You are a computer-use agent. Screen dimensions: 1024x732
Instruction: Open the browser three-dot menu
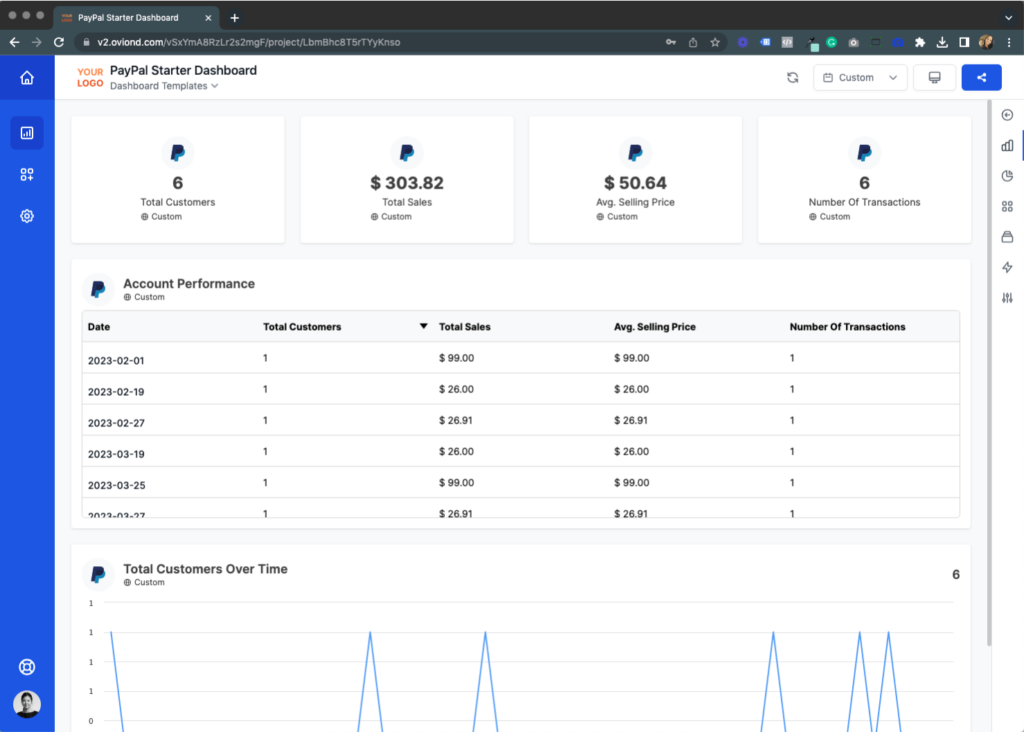tap(1009, 42)
